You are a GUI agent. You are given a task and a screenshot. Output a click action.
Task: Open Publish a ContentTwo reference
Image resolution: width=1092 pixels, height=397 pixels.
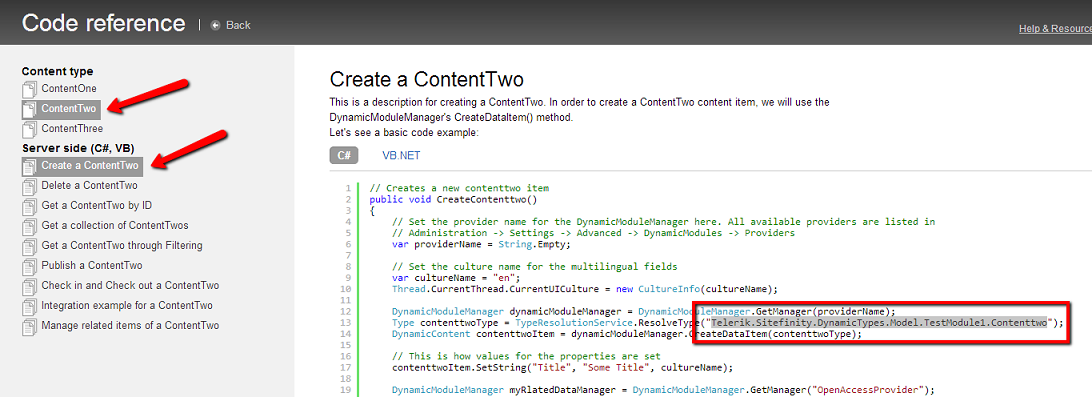tap(92, 266)
